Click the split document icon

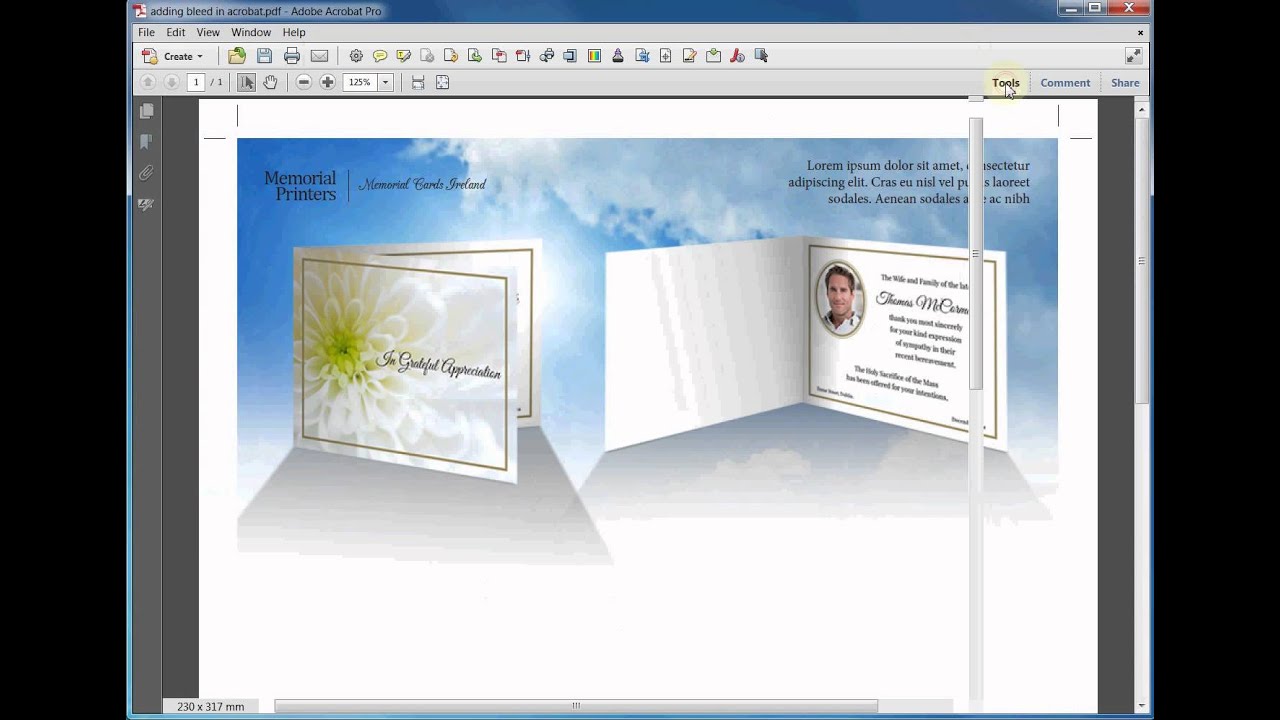pos(570,56)
